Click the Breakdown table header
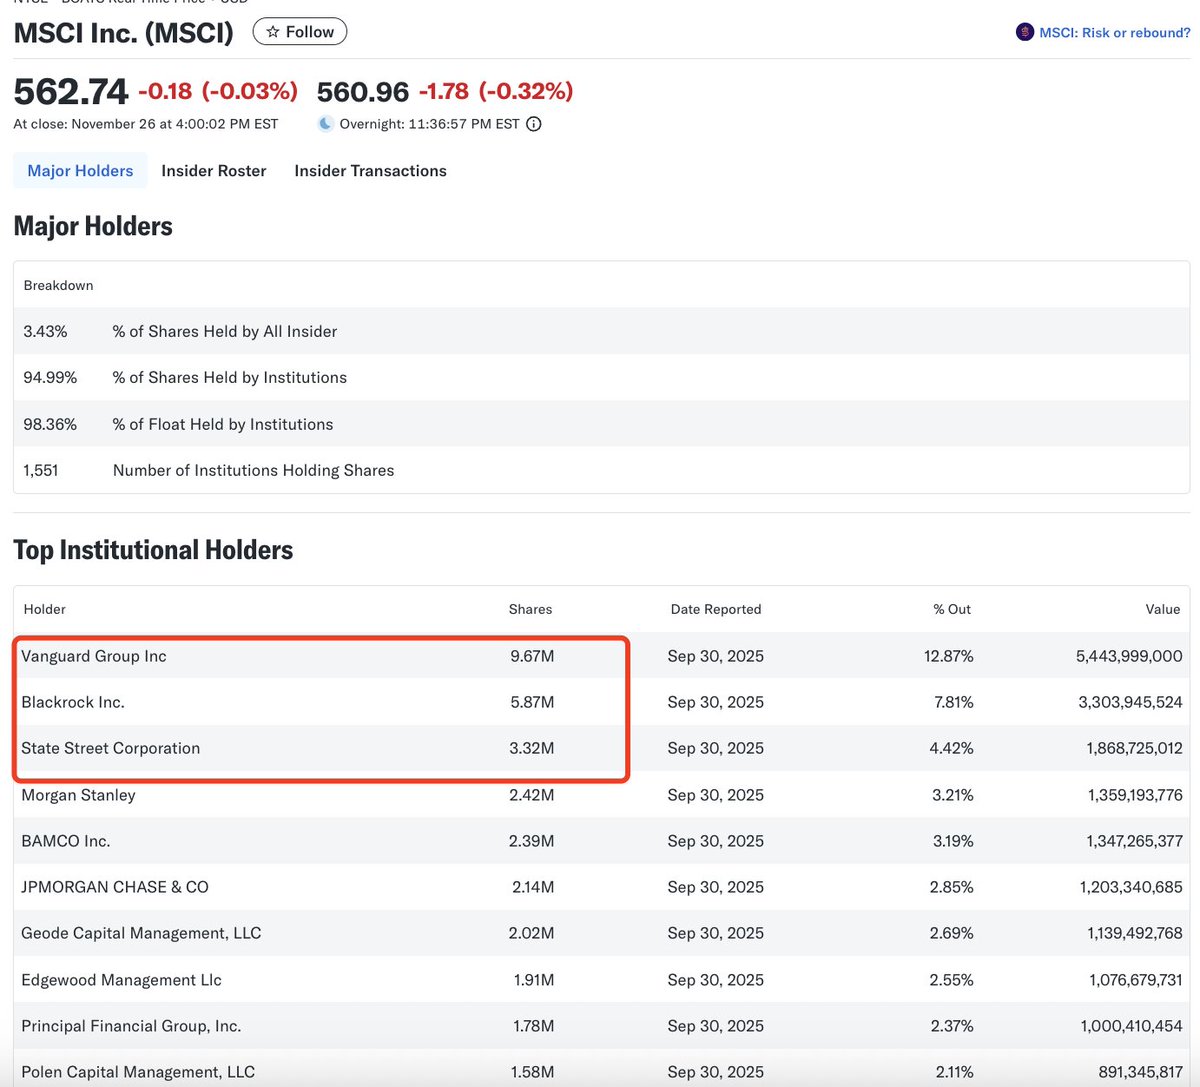 pos(58,285)
